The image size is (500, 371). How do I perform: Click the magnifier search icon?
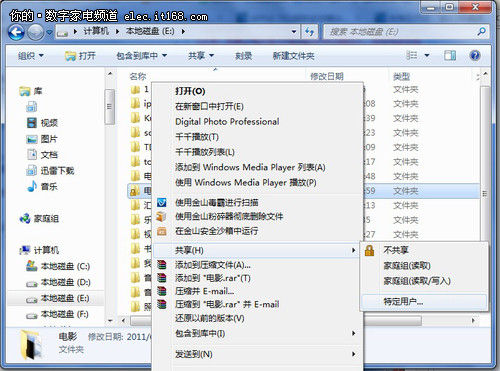click(x=481, y=32)
